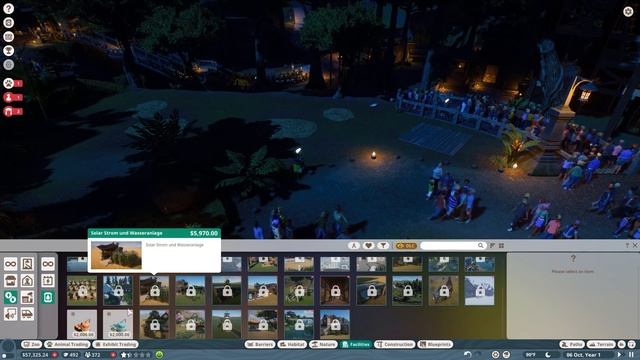640x360 pixels.
Task: Open the Exhibit Trading tab
Action: 116,344
